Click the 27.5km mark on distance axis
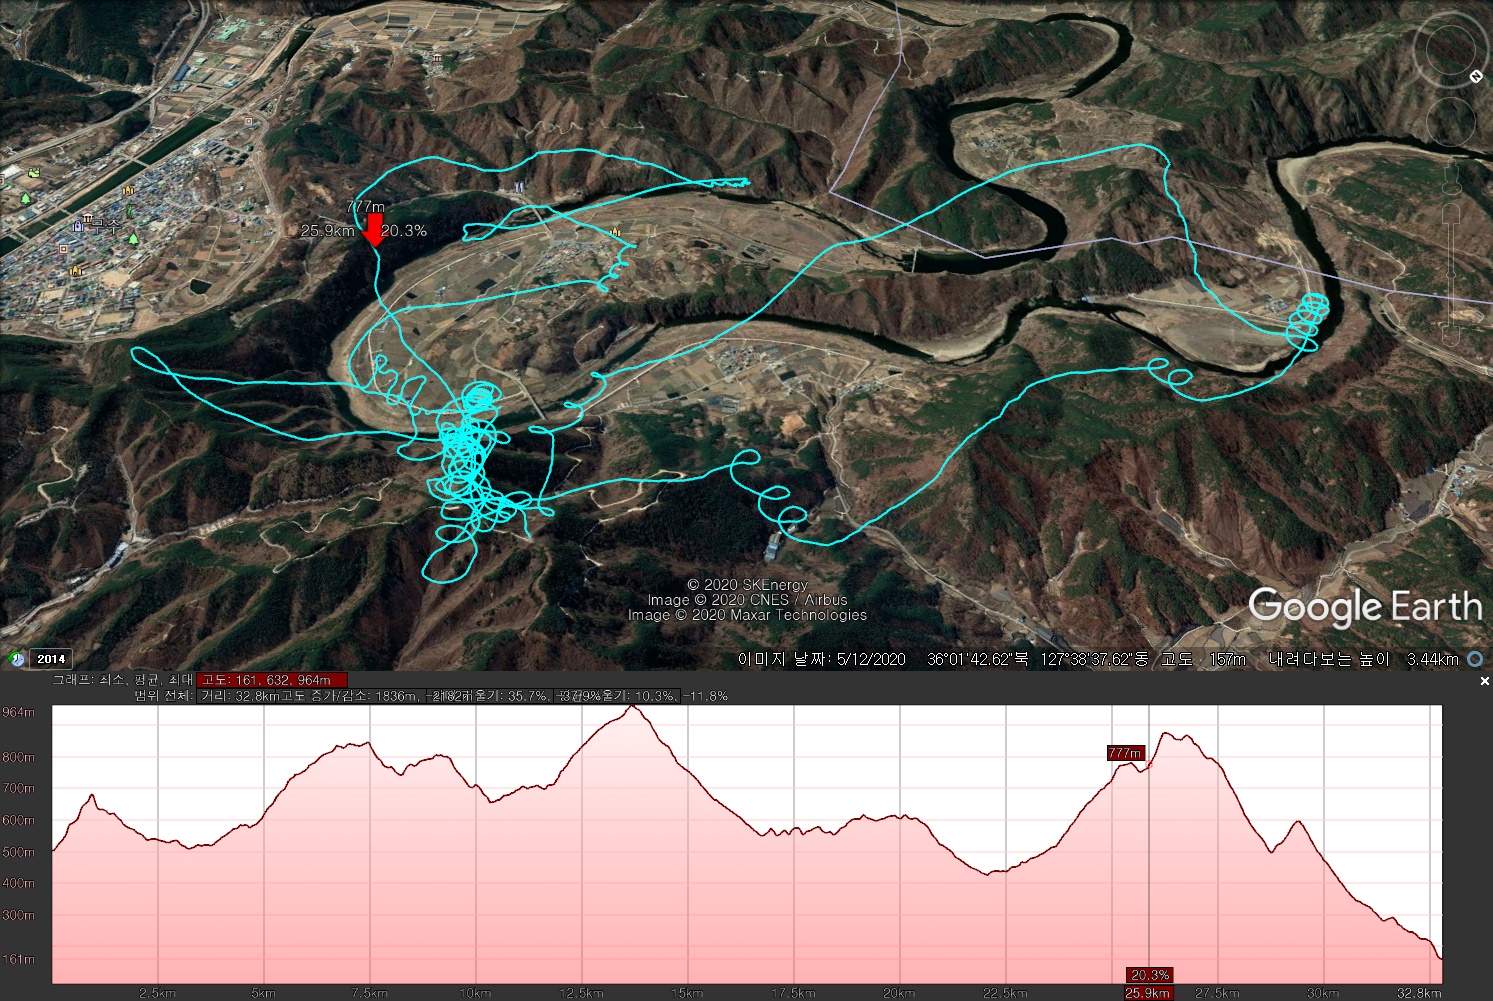 (x=1217, y=993)
